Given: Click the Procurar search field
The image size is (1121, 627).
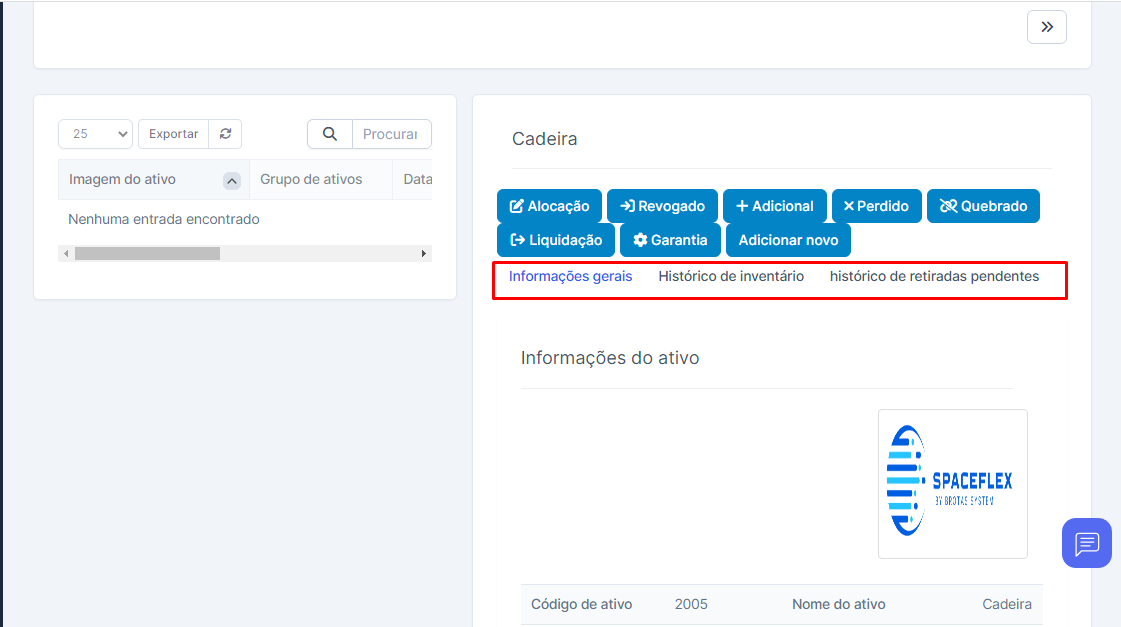Looking at the screenshot, I should 391,134.
